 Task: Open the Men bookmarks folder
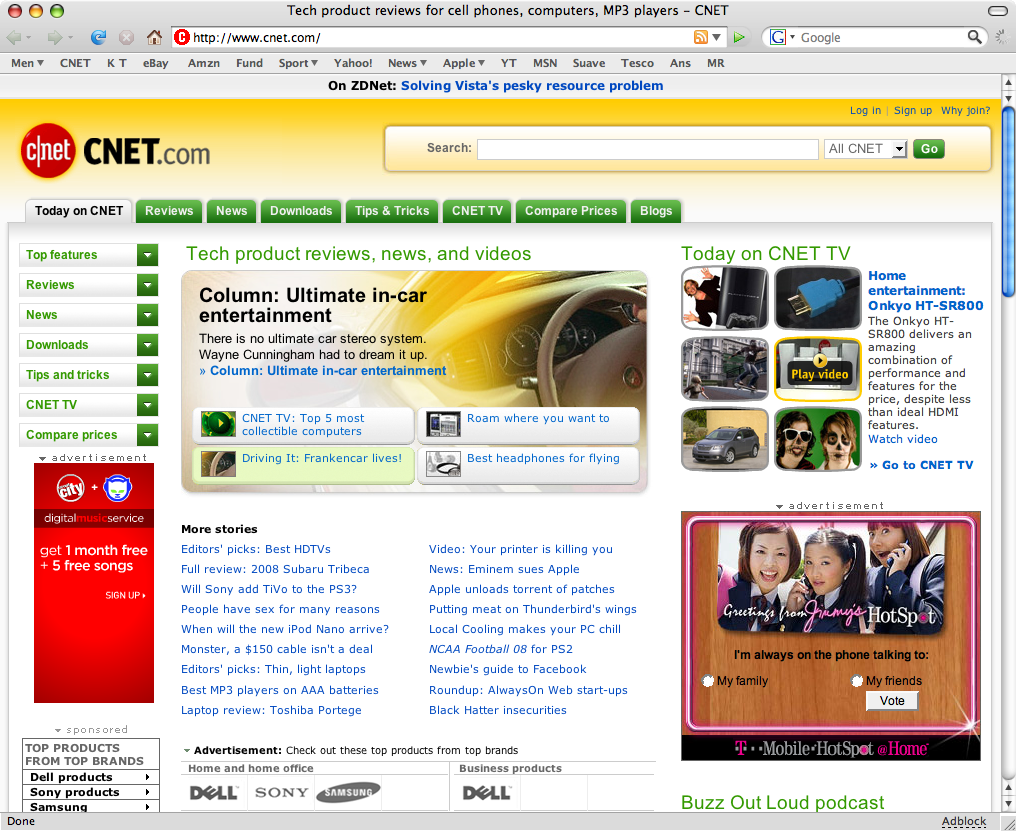tap(27, 63)
